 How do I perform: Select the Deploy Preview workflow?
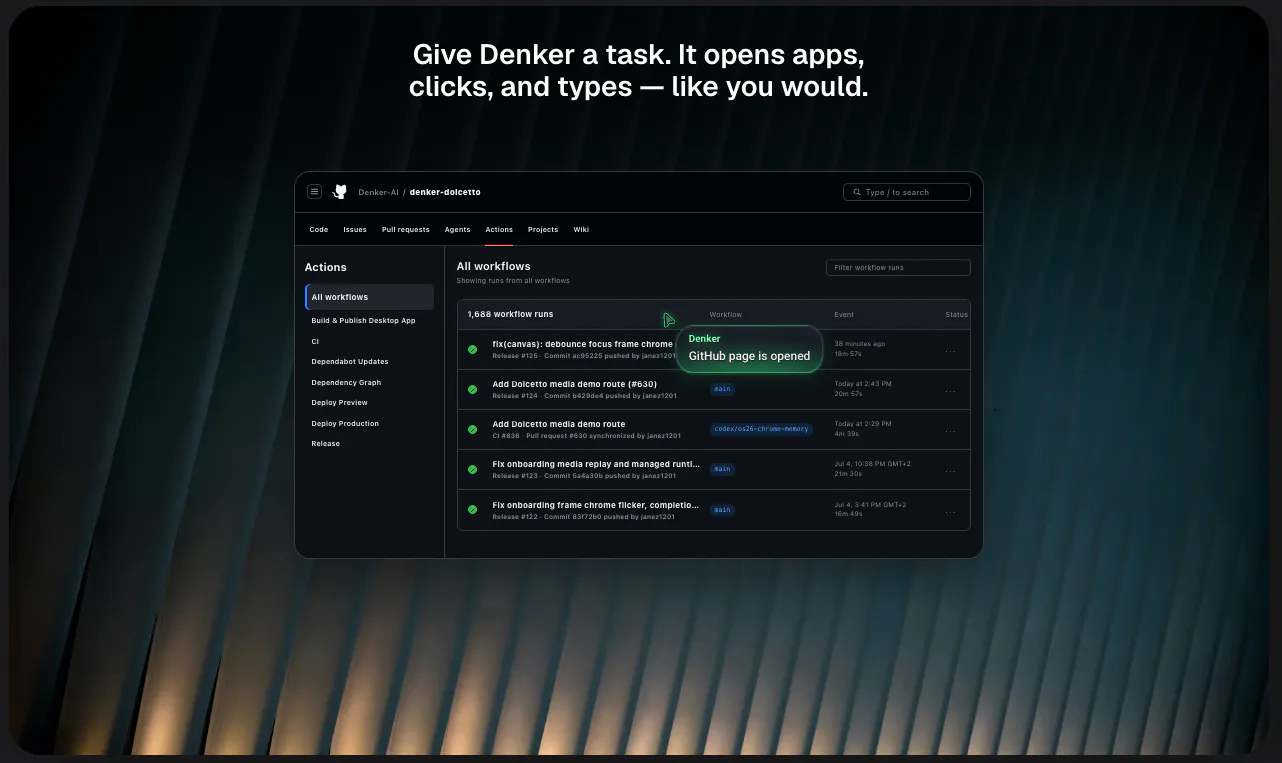point(339,403)
